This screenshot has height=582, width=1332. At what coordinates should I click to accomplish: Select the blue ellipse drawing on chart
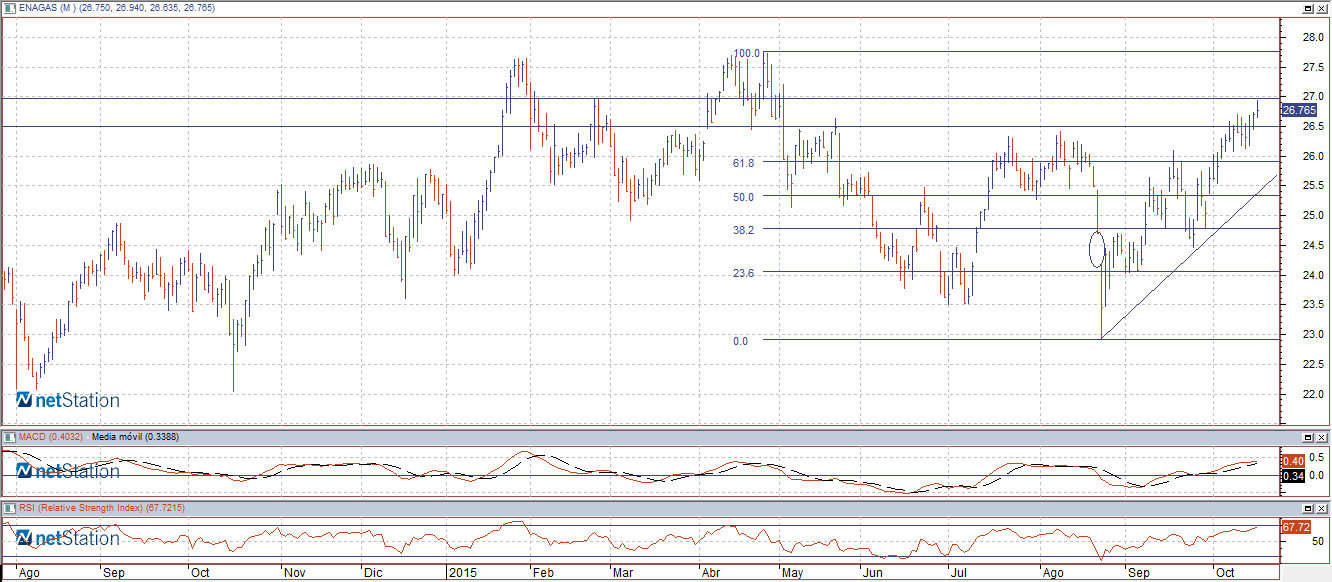[x=1097, y=249]
